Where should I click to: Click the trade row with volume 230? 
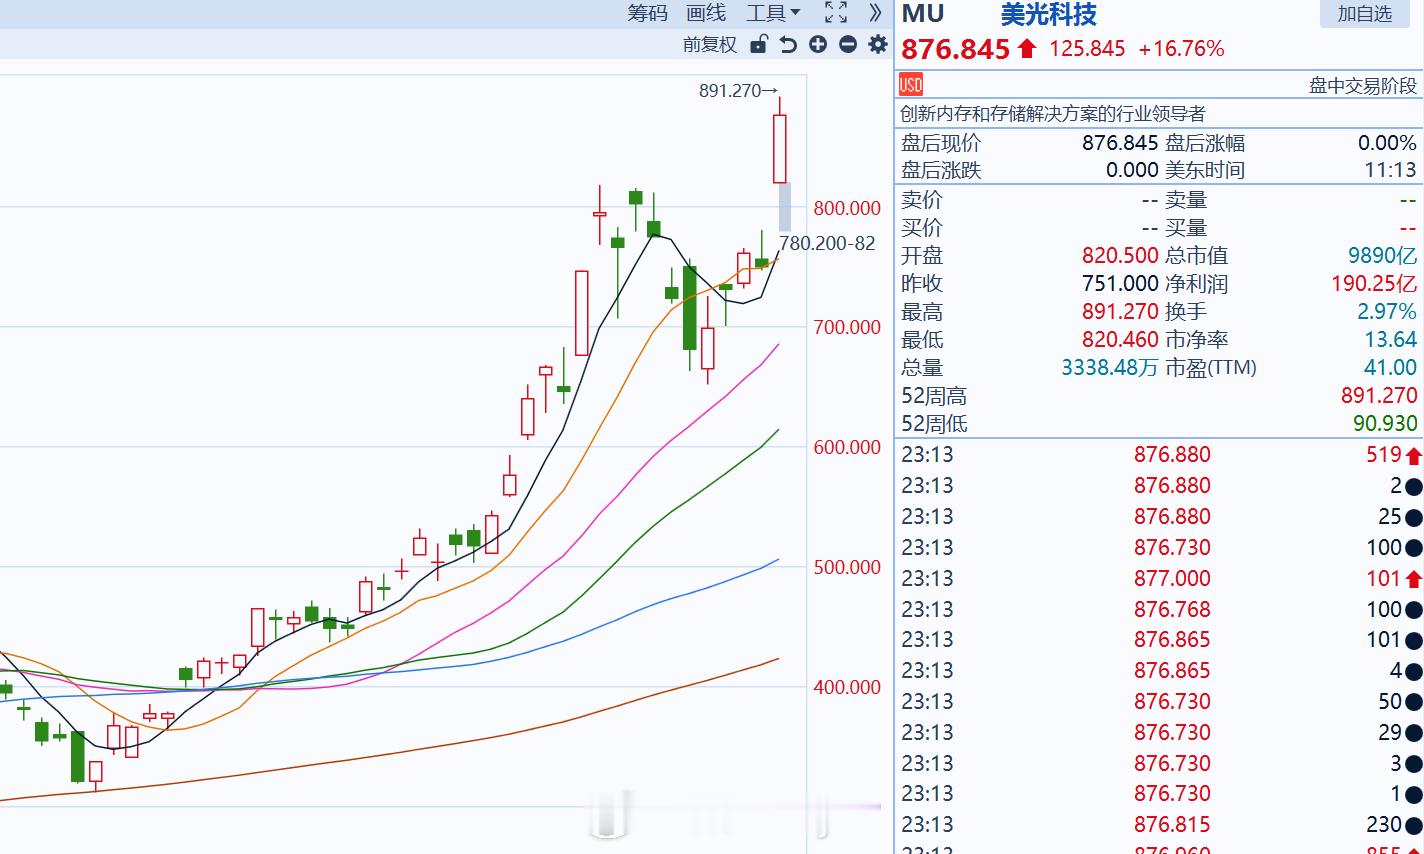pos(1160,825)
